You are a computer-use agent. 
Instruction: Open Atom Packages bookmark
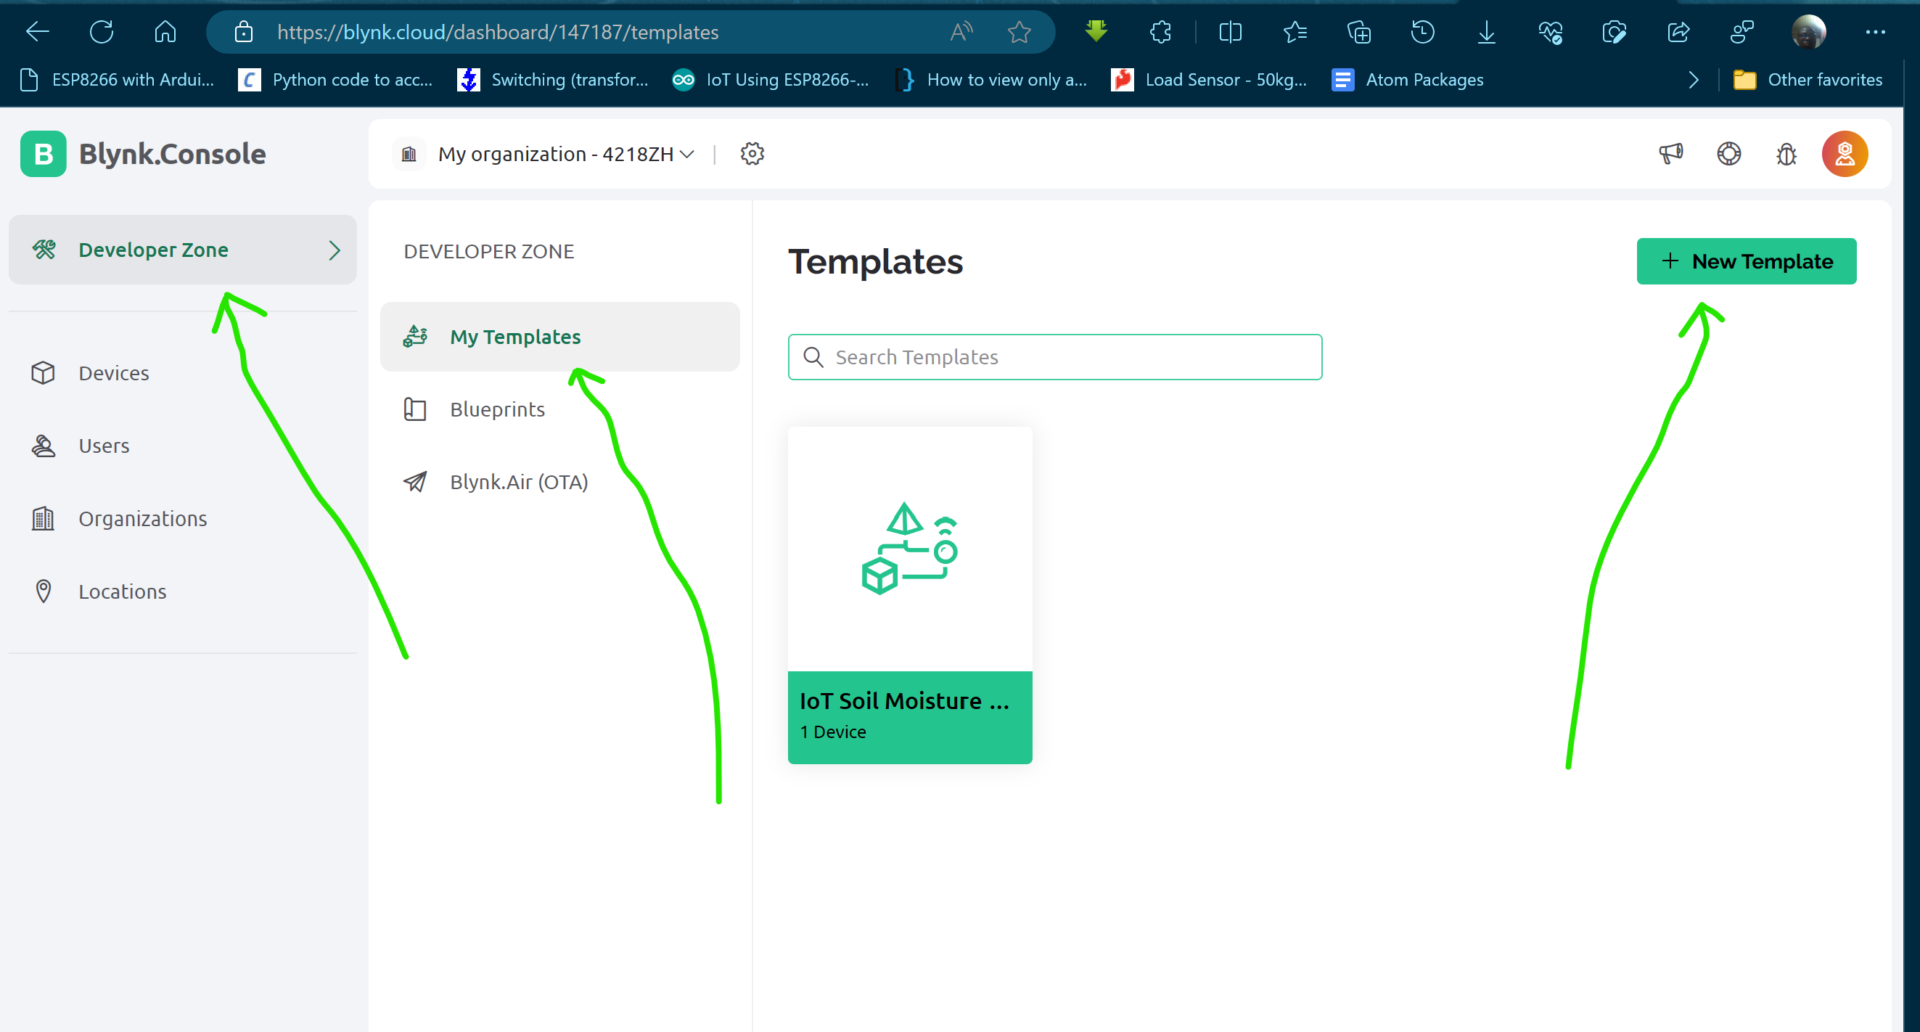click(x=1408, y=80)
